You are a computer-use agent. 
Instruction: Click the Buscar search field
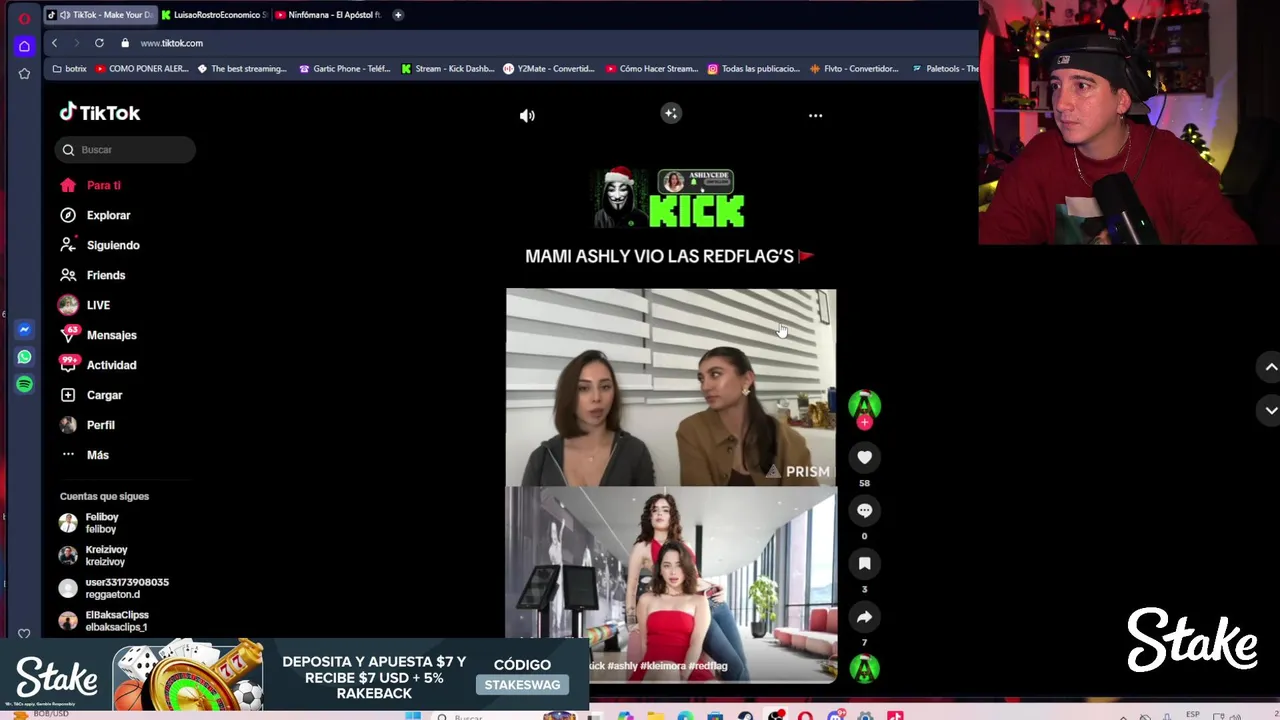(x=125, y=150)
